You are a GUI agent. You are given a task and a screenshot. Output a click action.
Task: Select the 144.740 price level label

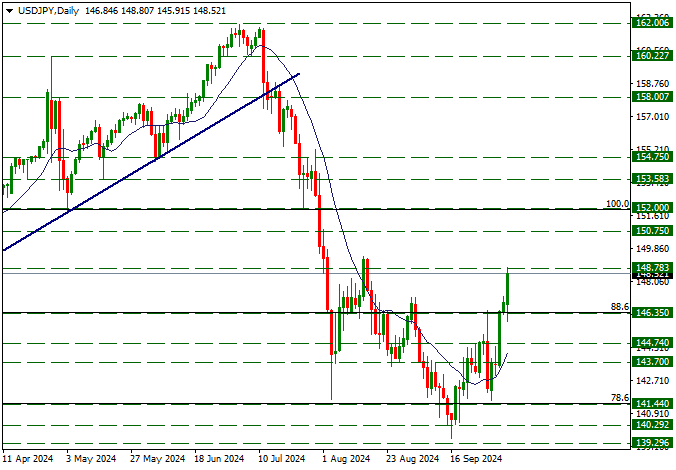652,343
